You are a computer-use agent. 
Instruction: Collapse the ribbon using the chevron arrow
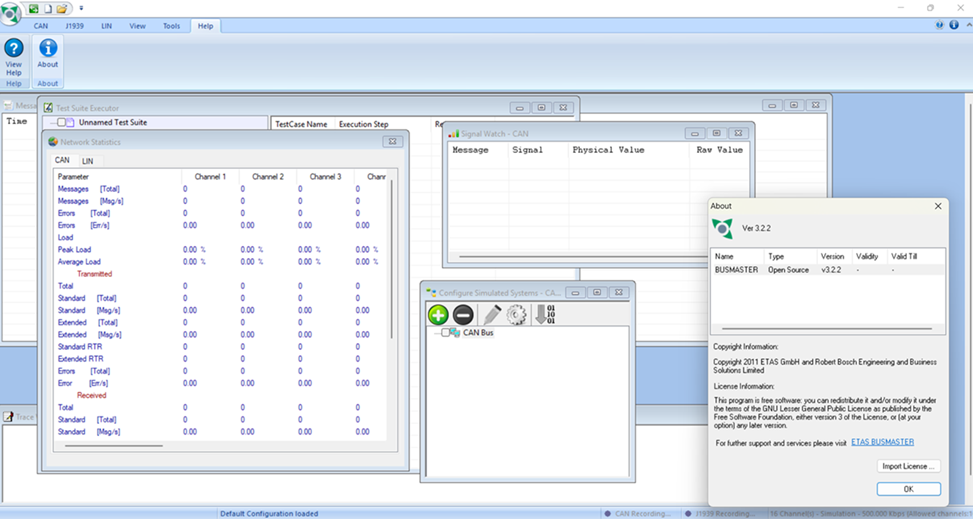pyautogui.click(x=969, y=25)
